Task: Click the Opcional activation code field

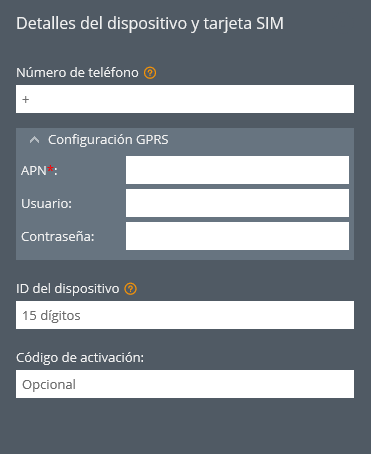Action: (x=185, y=384)
